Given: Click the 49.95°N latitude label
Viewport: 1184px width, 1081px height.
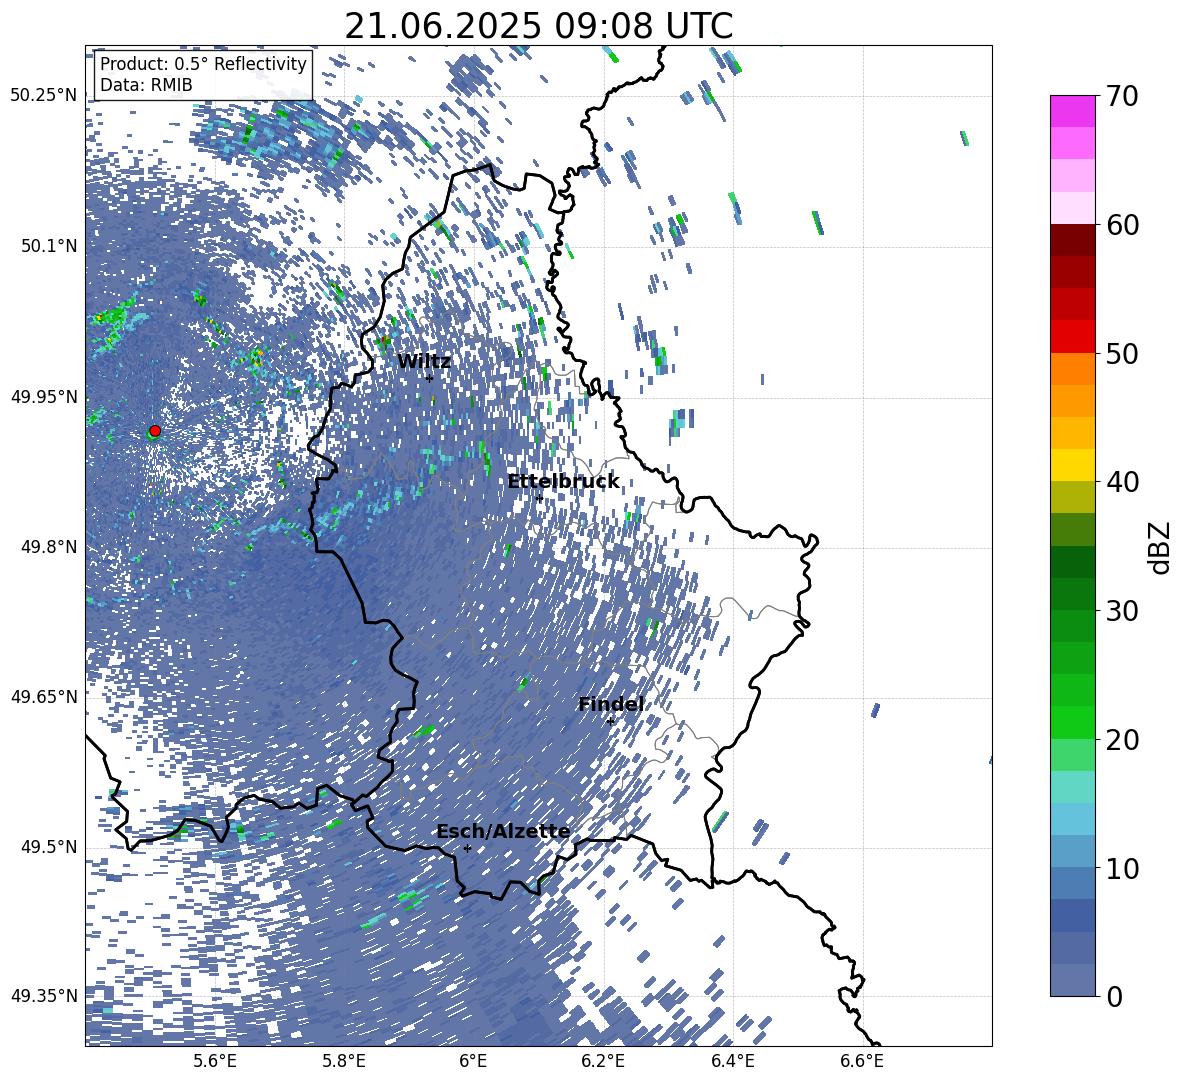Looking at the screenshot, I should pos(44,397).
